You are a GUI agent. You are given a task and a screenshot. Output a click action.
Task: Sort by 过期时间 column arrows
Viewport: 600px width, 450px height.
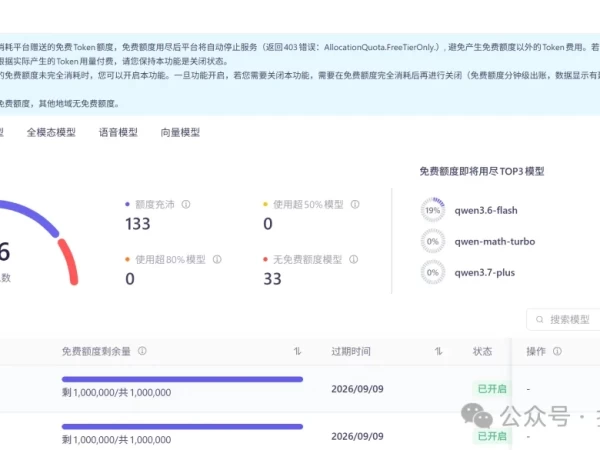point(439,351)
